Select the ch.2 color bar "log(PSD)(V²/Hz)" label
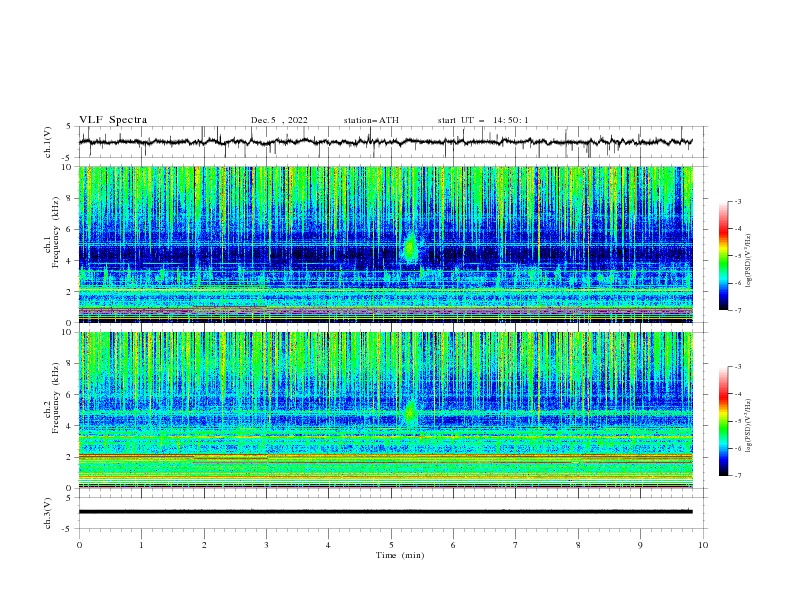 pyautogui.click(x=748, y=426)
